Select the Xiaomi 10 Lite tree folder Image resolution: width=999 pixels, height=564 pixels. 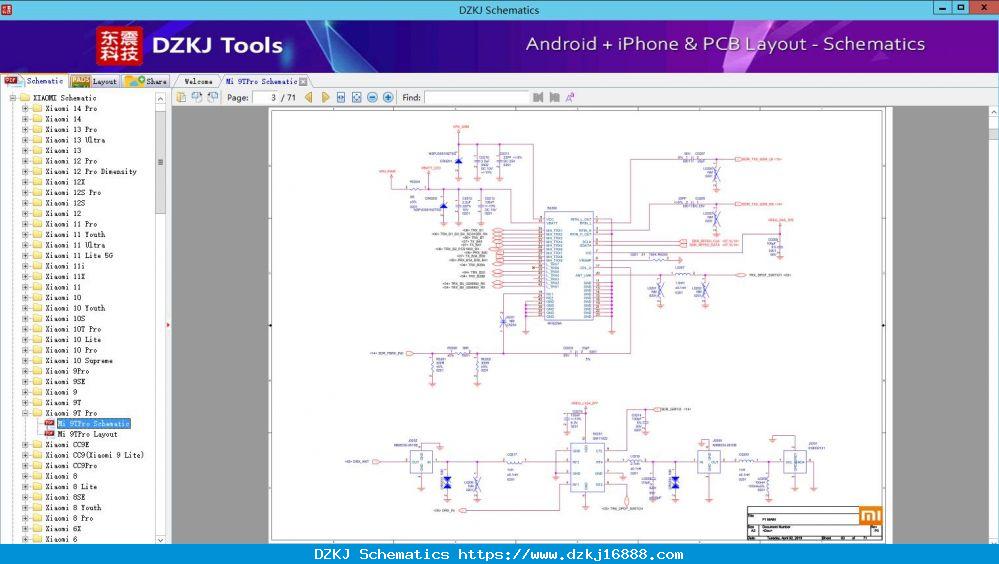tap(73, 340)
